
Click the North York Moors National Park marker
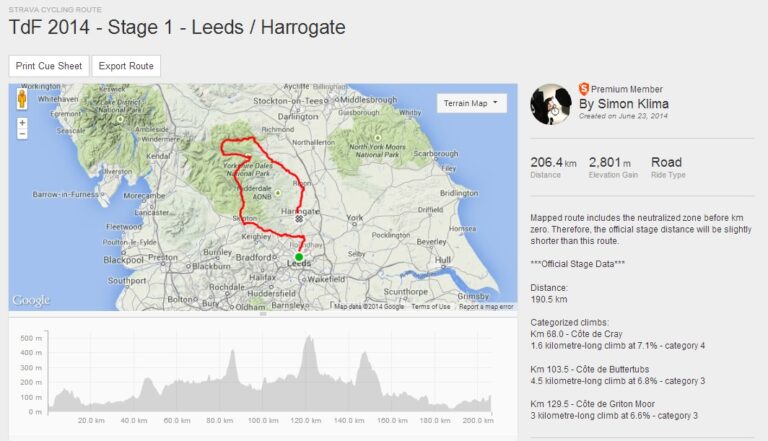pyautogui.click(x=378, y=140)
